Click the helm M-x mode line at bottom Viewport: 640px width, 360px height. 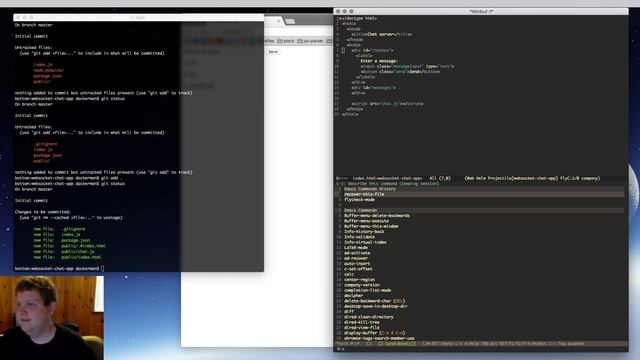481,344
